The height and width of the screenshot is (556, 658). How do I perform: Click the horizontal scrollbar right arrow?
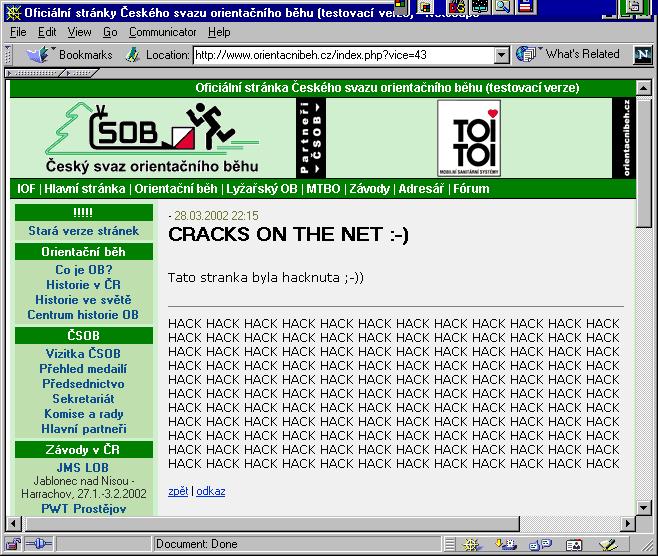click(x=628, y=524)
